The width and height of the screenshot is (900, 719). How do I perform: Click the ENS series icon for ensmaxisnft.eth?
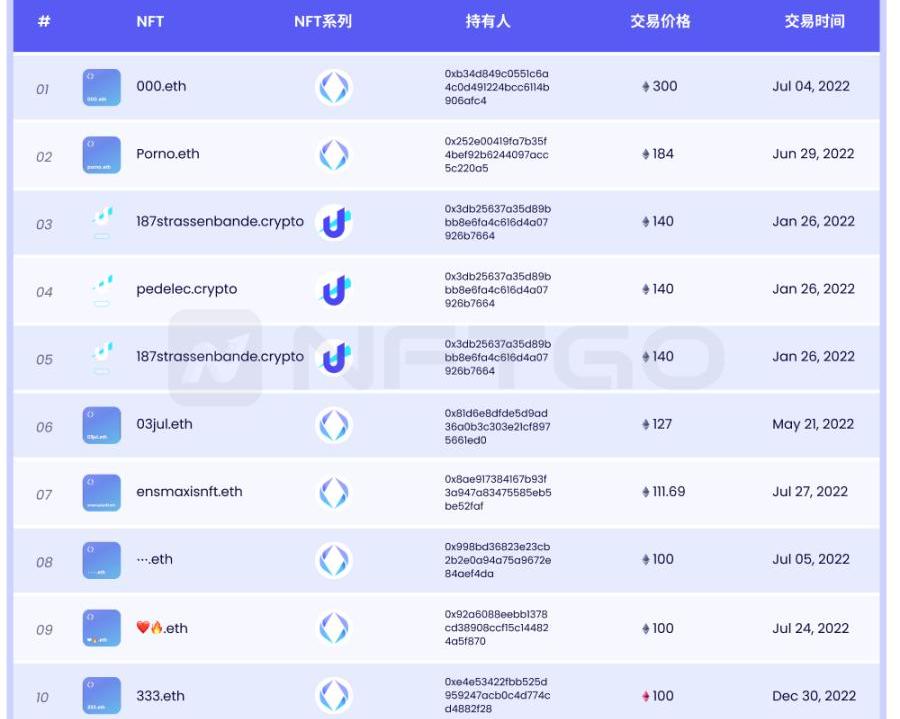334,493
